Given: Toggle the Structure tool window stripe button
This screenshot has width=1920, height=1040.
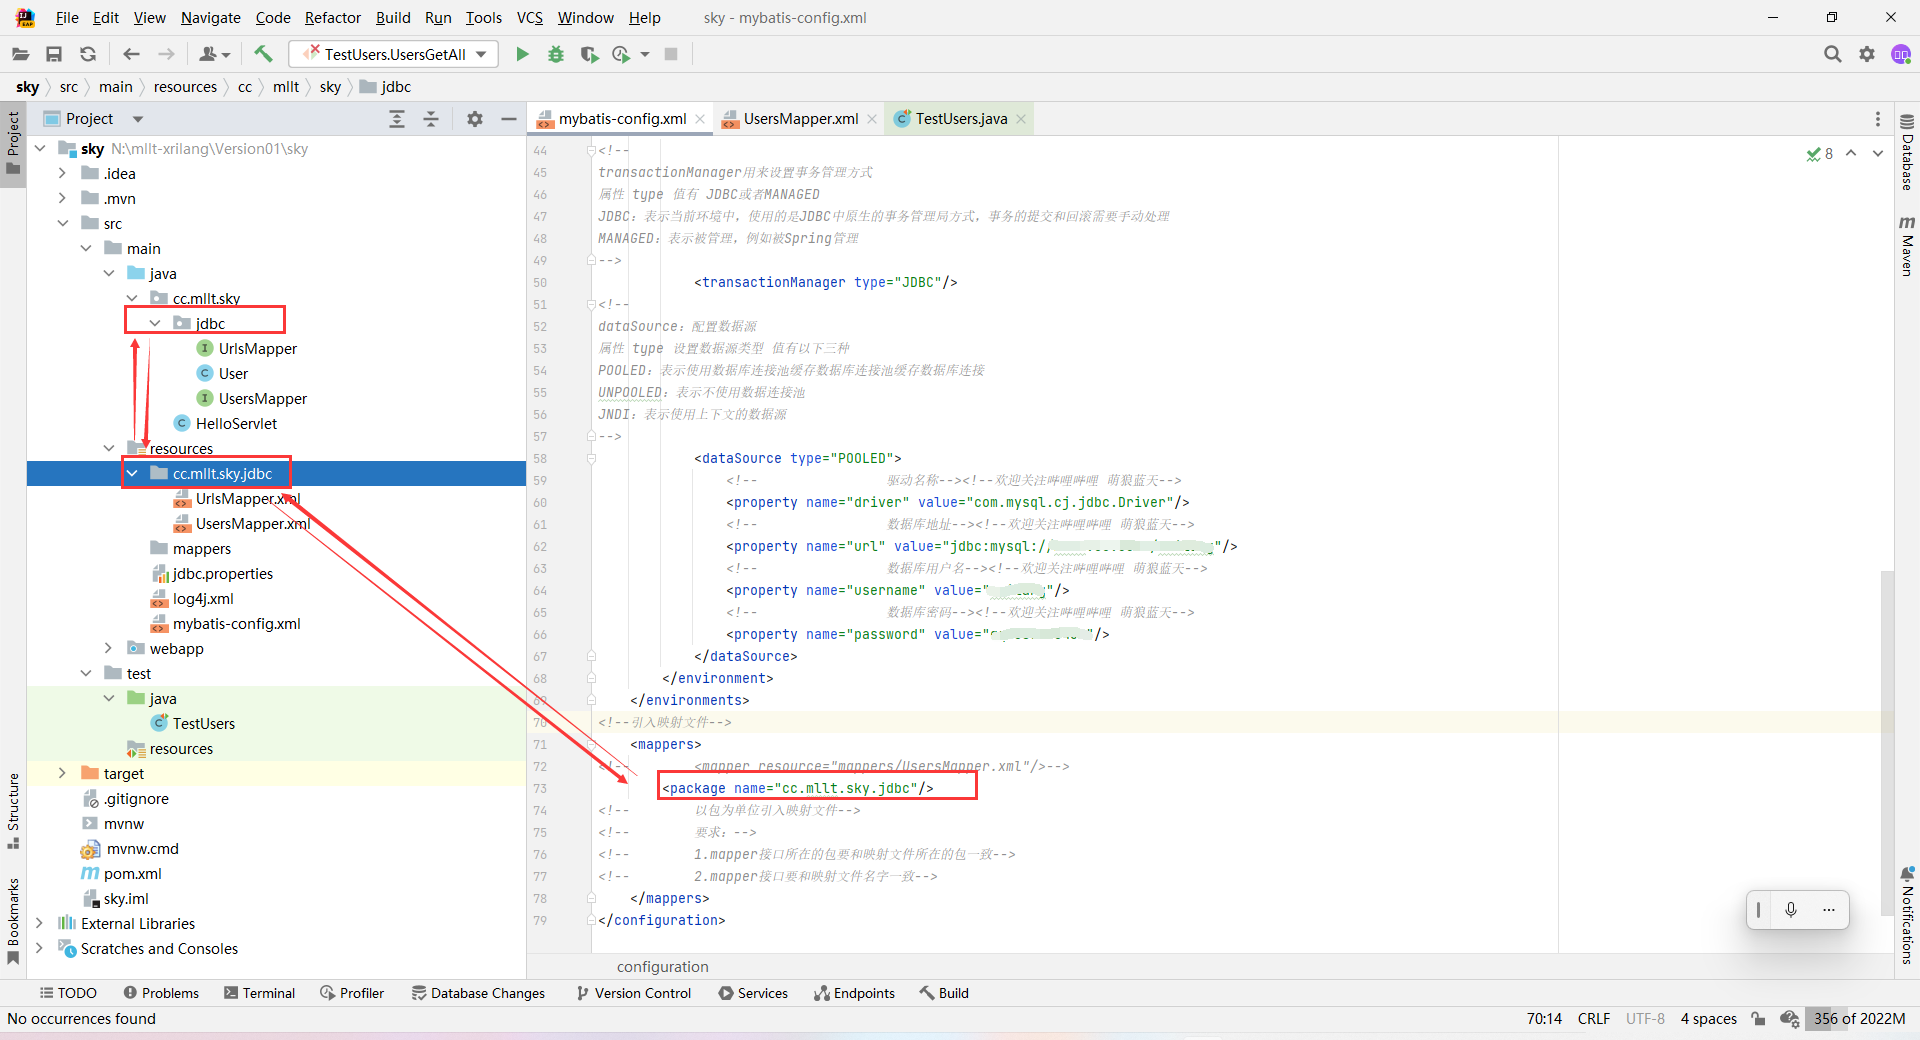Looking at the screenshot, I should pos(13,811).
